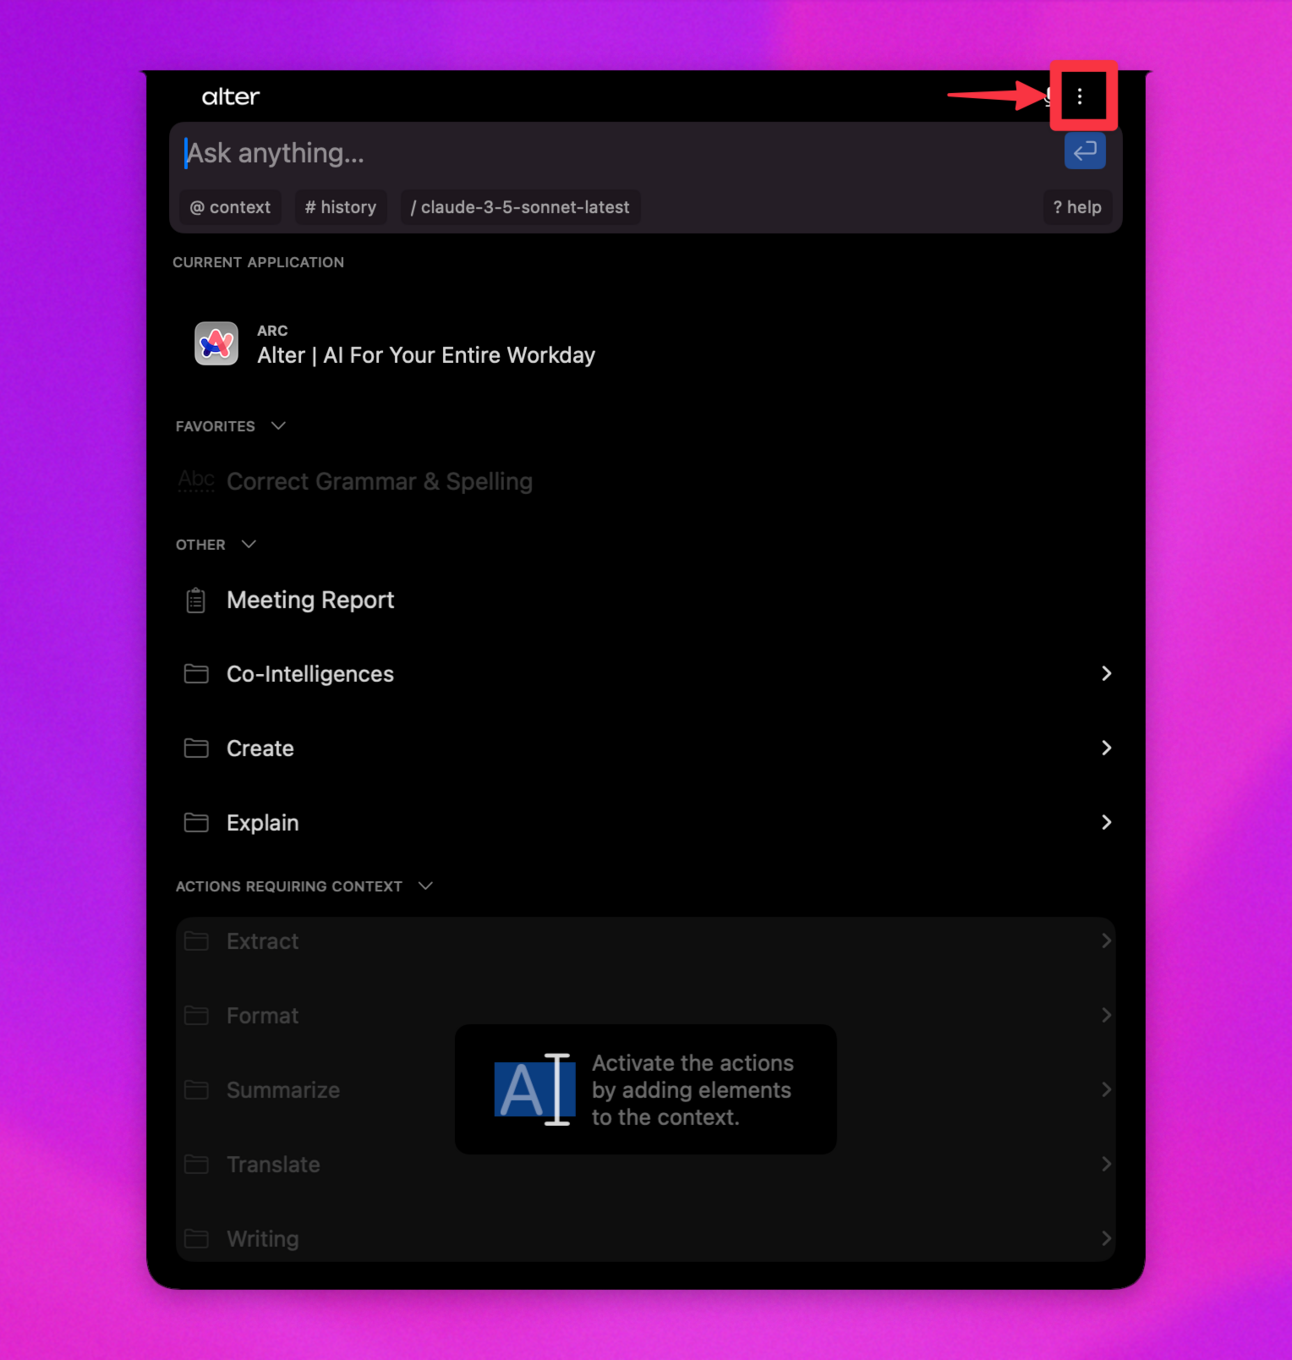Select the Correct Grammar & Spelling favorite
The height and width of the screenshot is (1360, 1292).
pyautogui.click(x=380, y=481)
